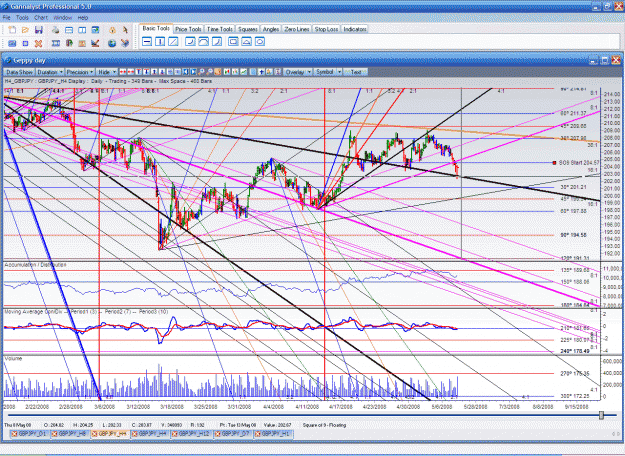Select the Basic Tools tab
The width and height of the screenshot is (625, 456).
coord(156,28)
